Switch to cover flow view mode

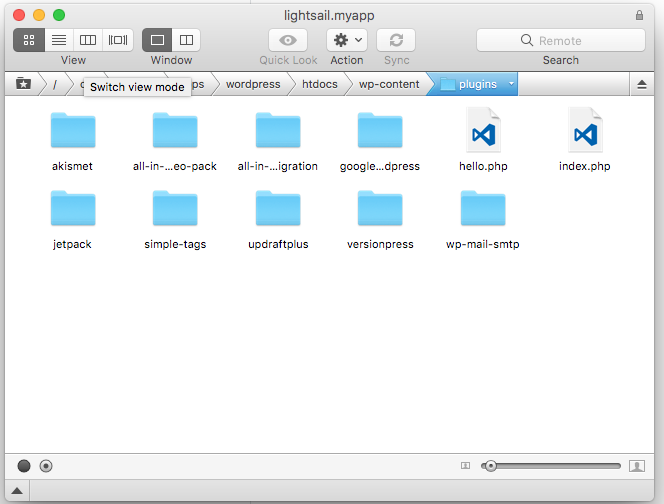118,40
